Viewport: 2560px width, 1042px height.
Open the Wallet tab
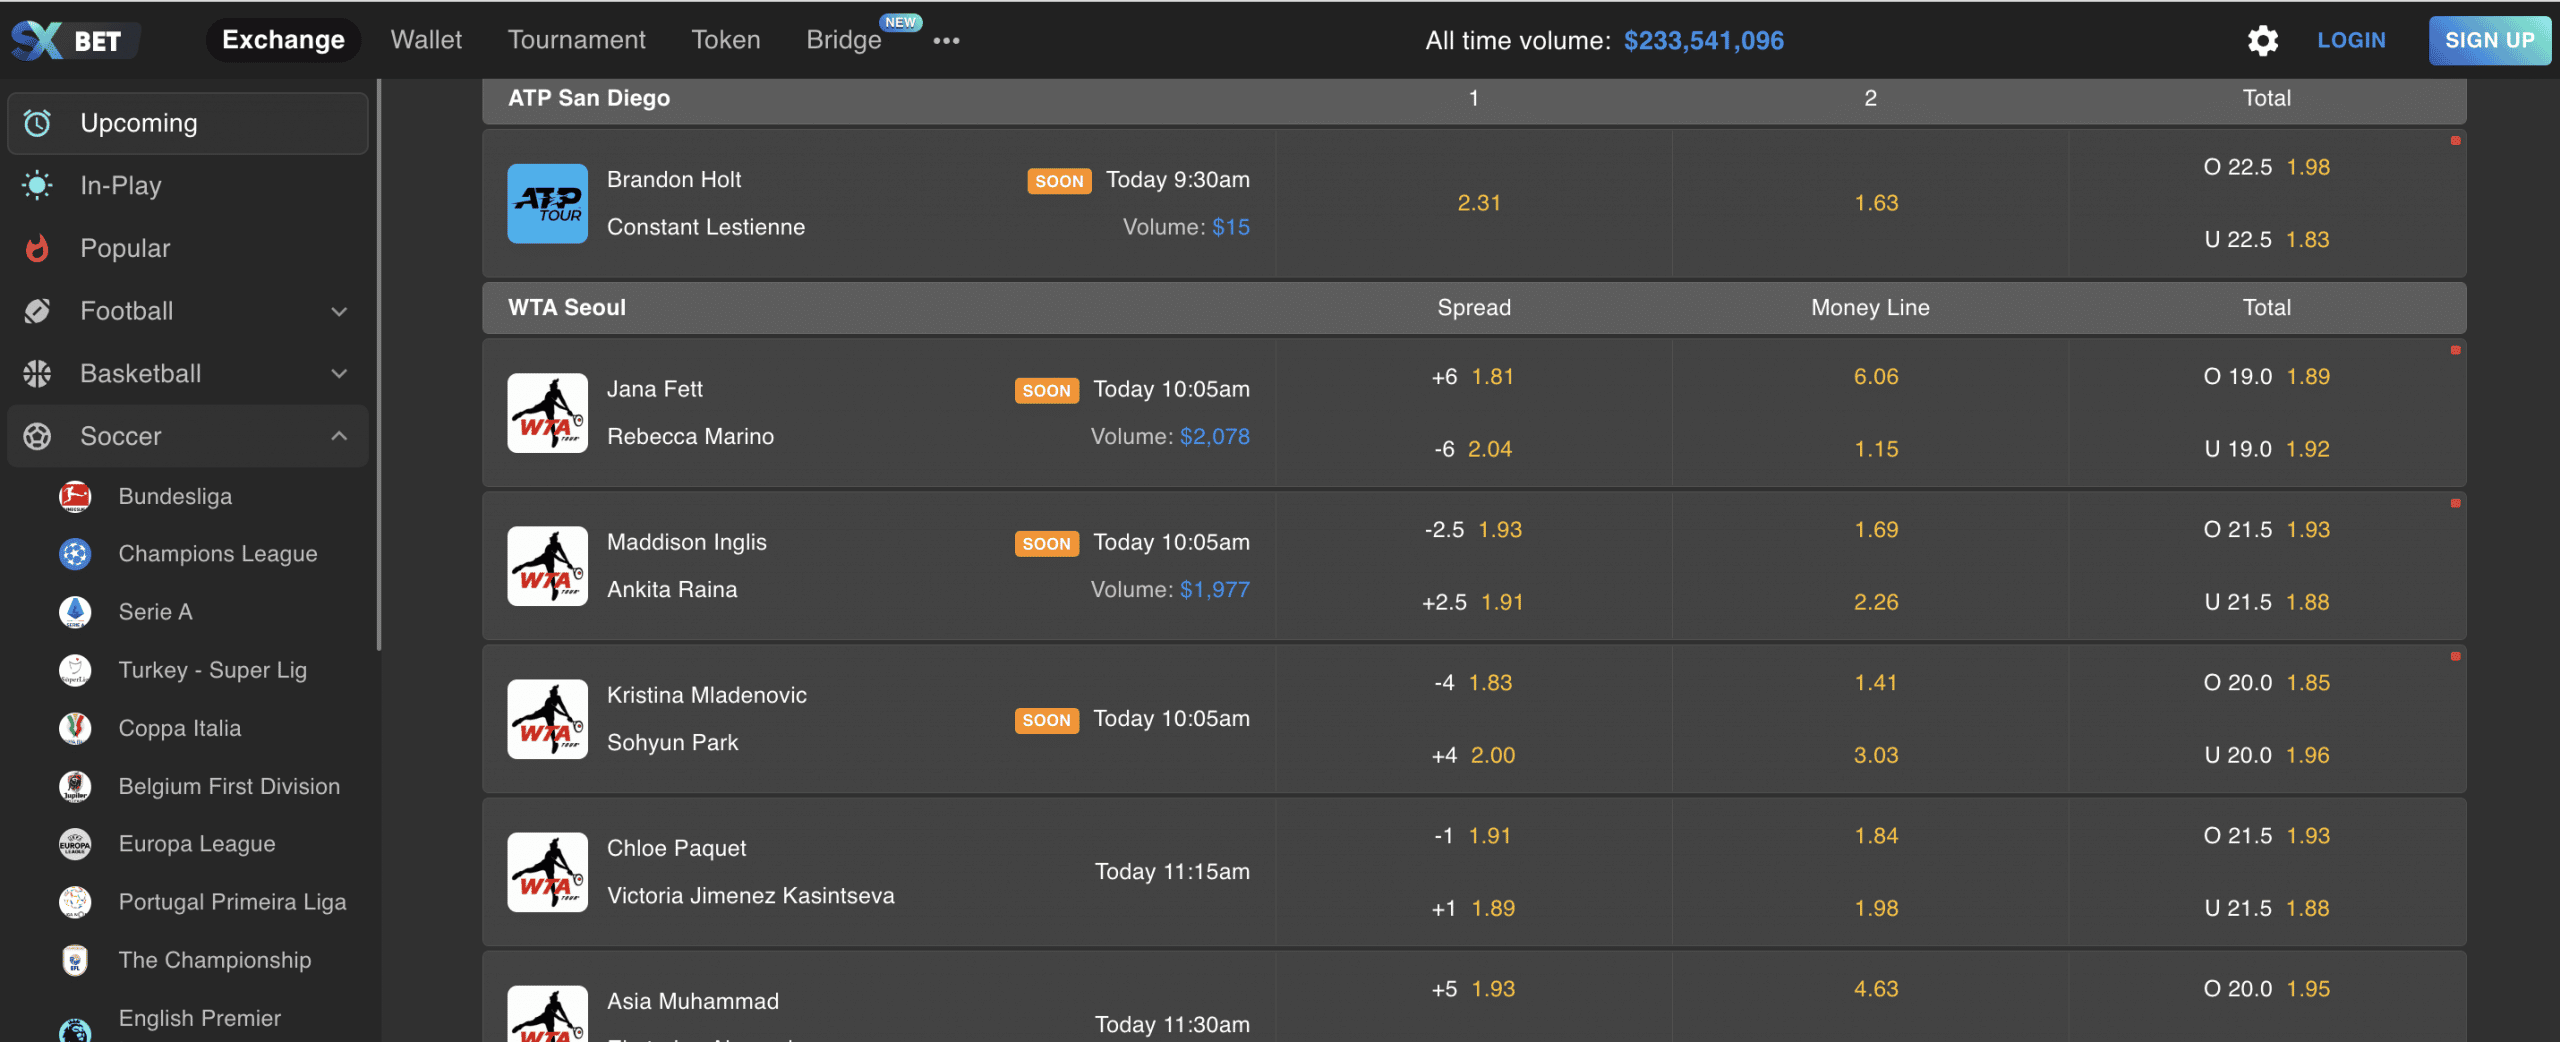pos(426,40)
